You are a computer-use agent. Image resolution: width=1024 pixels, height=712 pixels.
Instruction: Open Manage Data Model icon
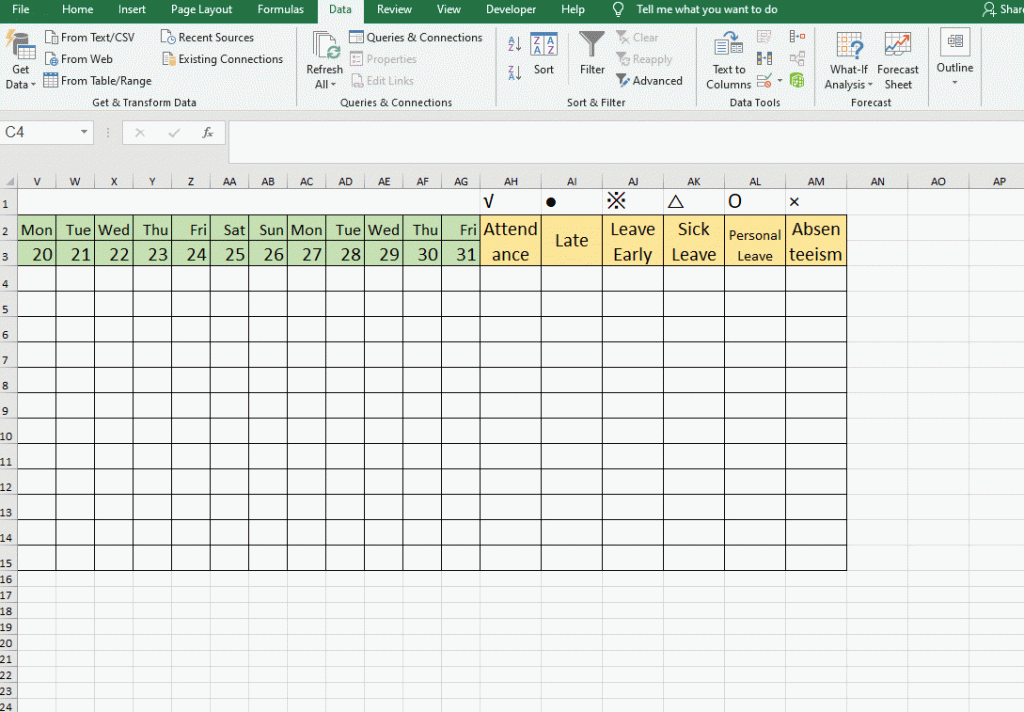(x=797, y=80)
